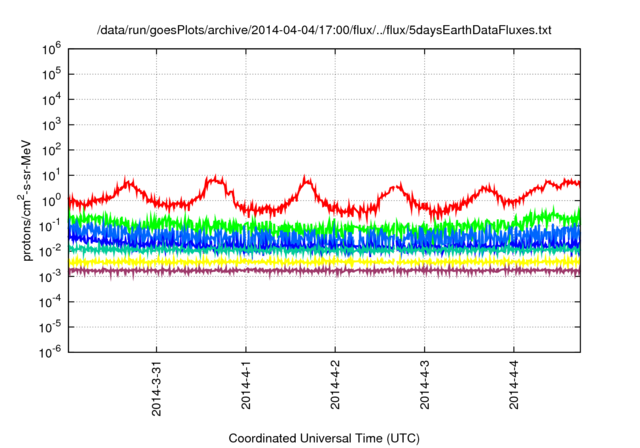The height and width of the screenshot is (448, 640).
Task: Click the 2014-4-3 date tick label
Action: pos(424,385)
